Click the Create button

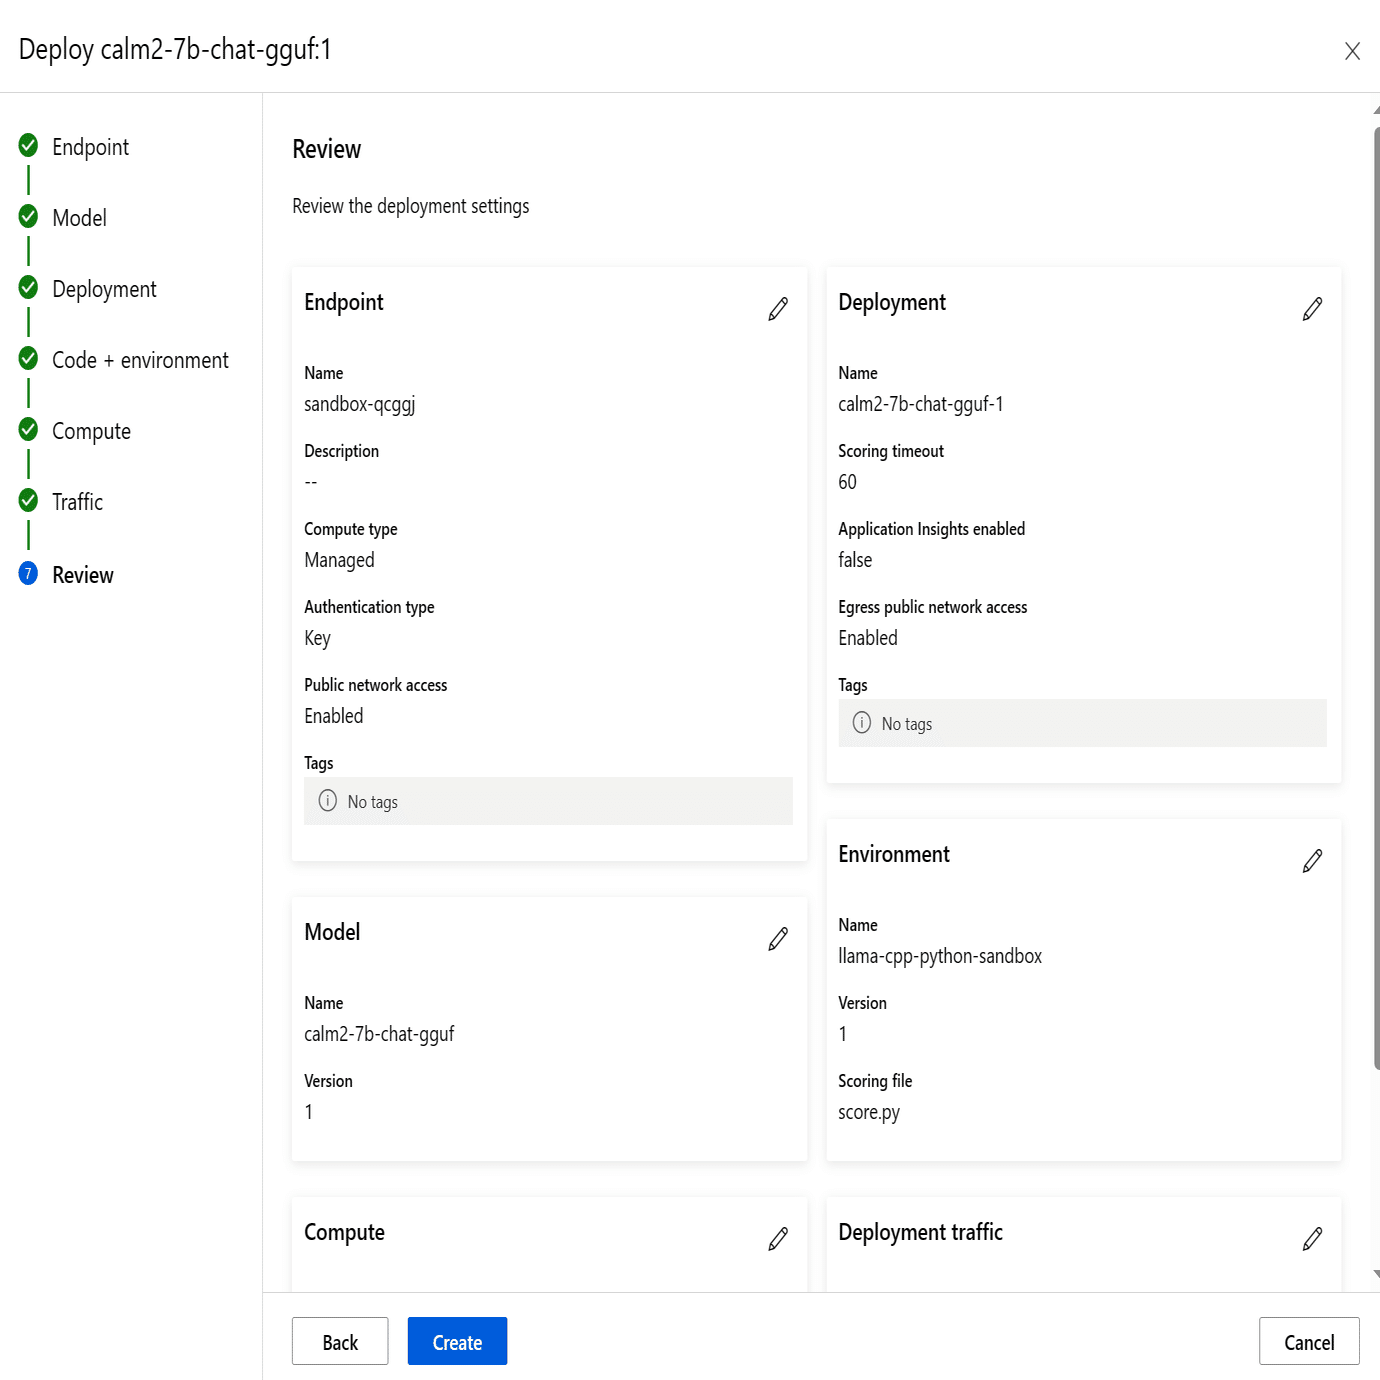[x=457, y=1341]
